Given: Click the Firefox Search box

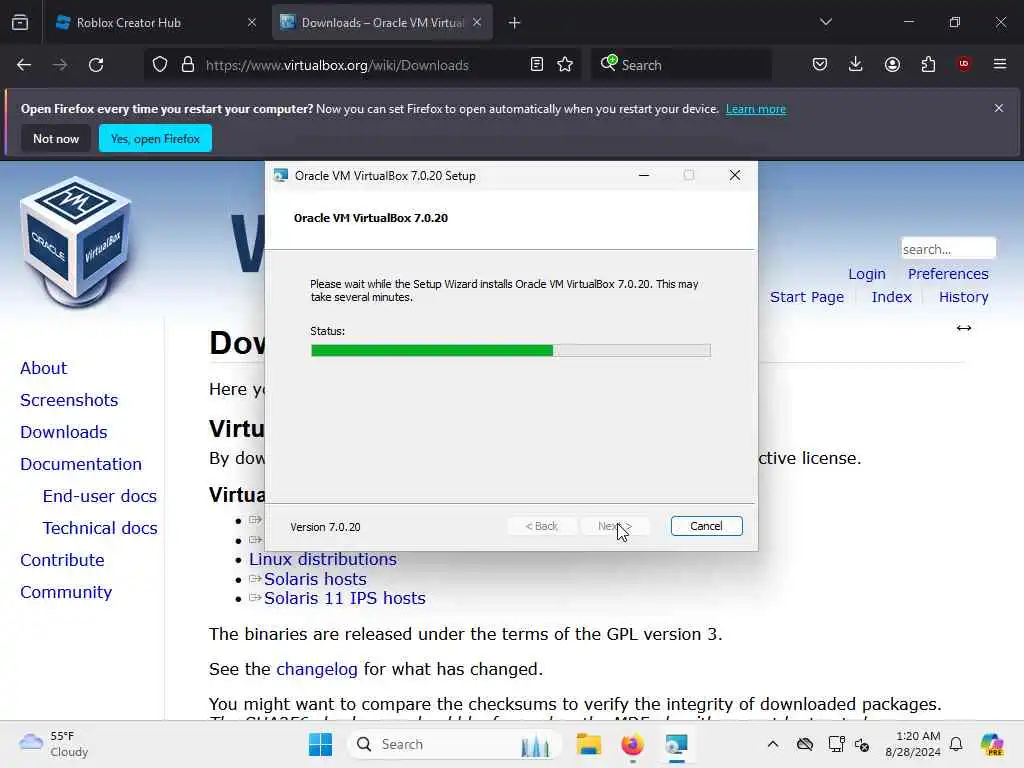Looking at the screenshot, I should pos(681,65).
